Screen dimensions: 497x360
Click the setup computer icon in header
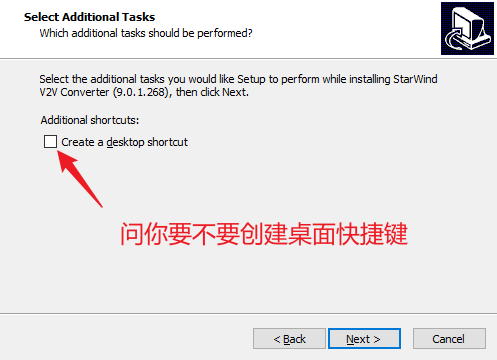467,28
